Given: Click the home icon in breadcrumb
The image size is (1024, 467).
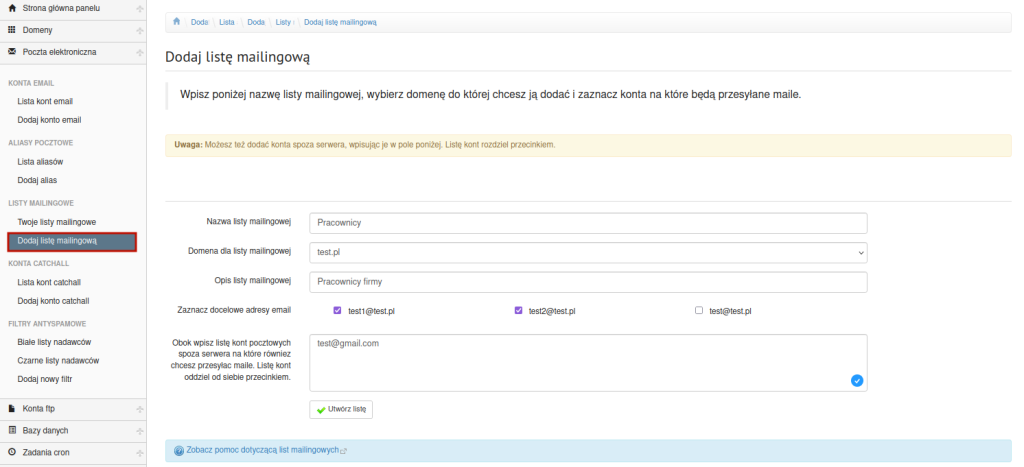Looking at the screenshot, I should point(177,21).
